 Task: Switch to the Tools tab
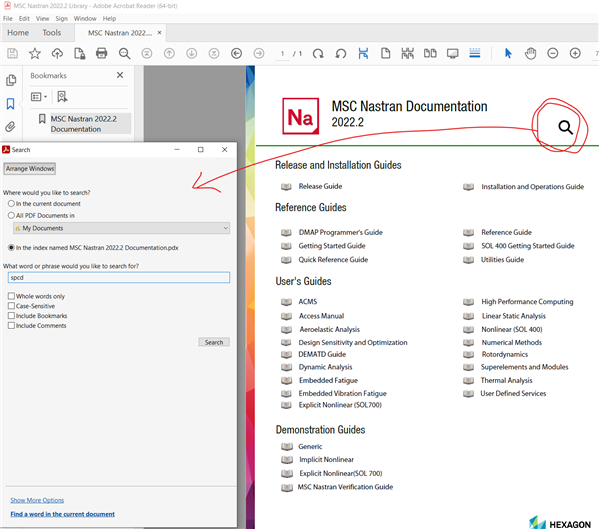pyautogui.click(x=52, y=33)
